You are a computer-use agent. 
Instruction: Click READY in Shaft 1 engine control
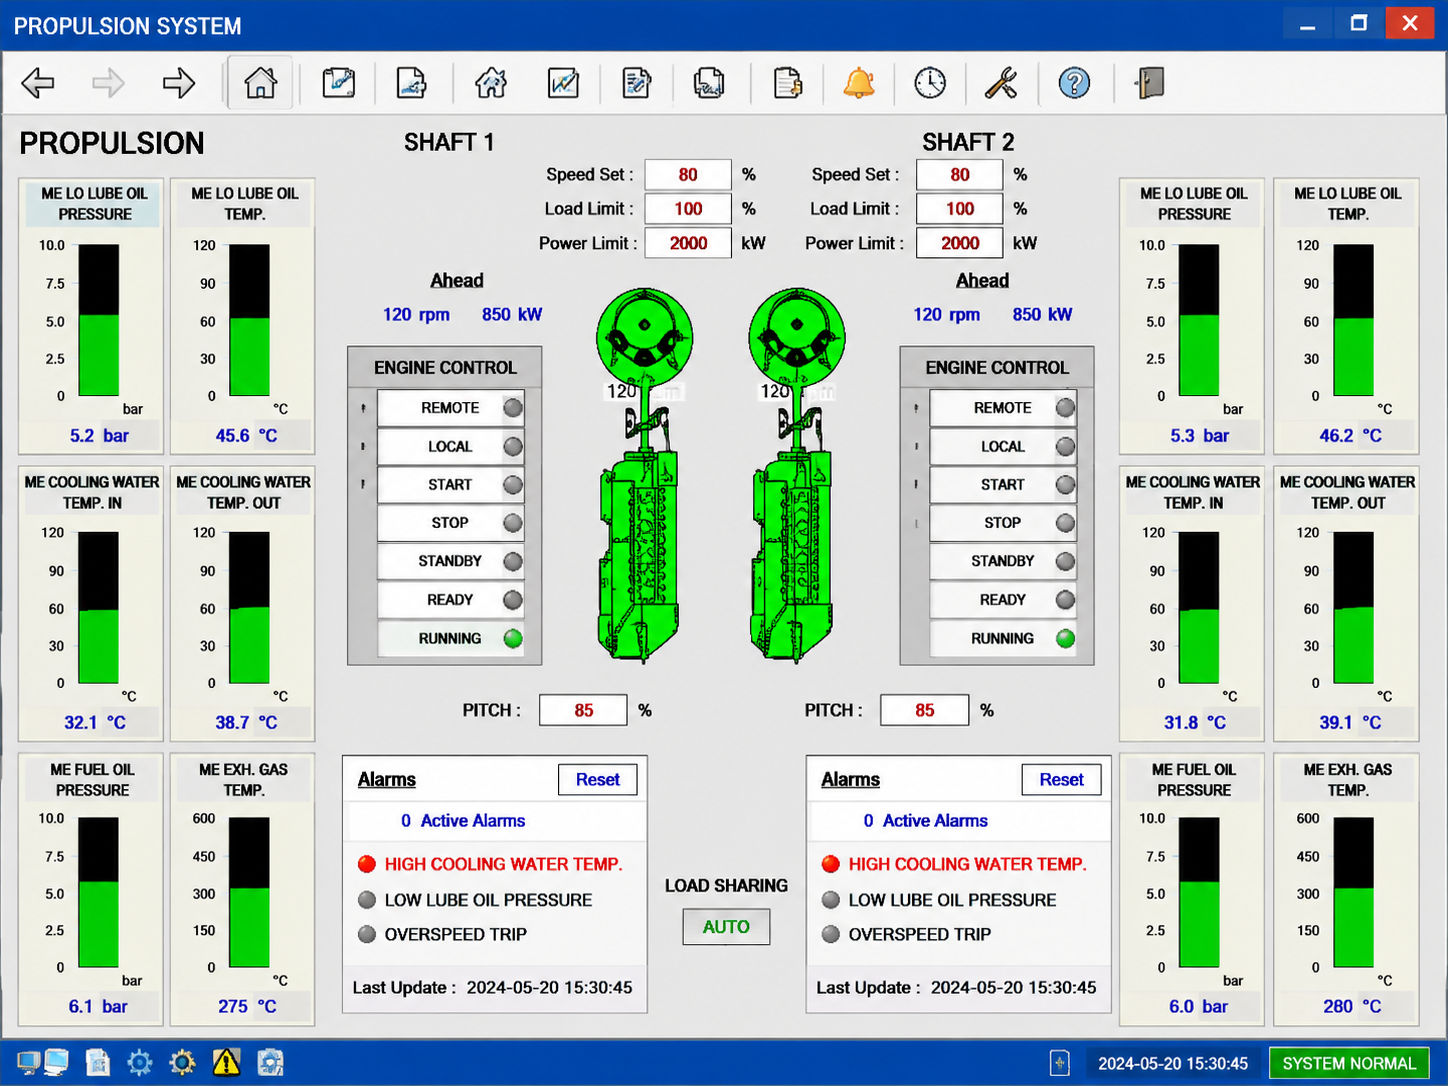pyautogui.click(x=450, y=600)
